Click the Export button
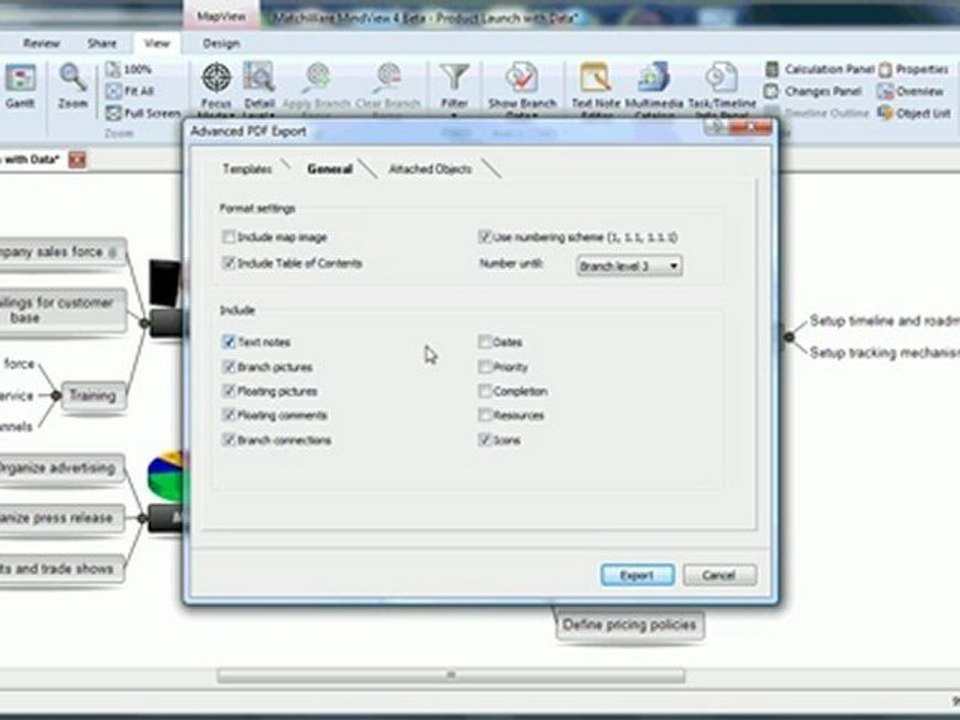The height and width of the screenshot is (720, 960). pyautogui.click(x=637, y=576)
